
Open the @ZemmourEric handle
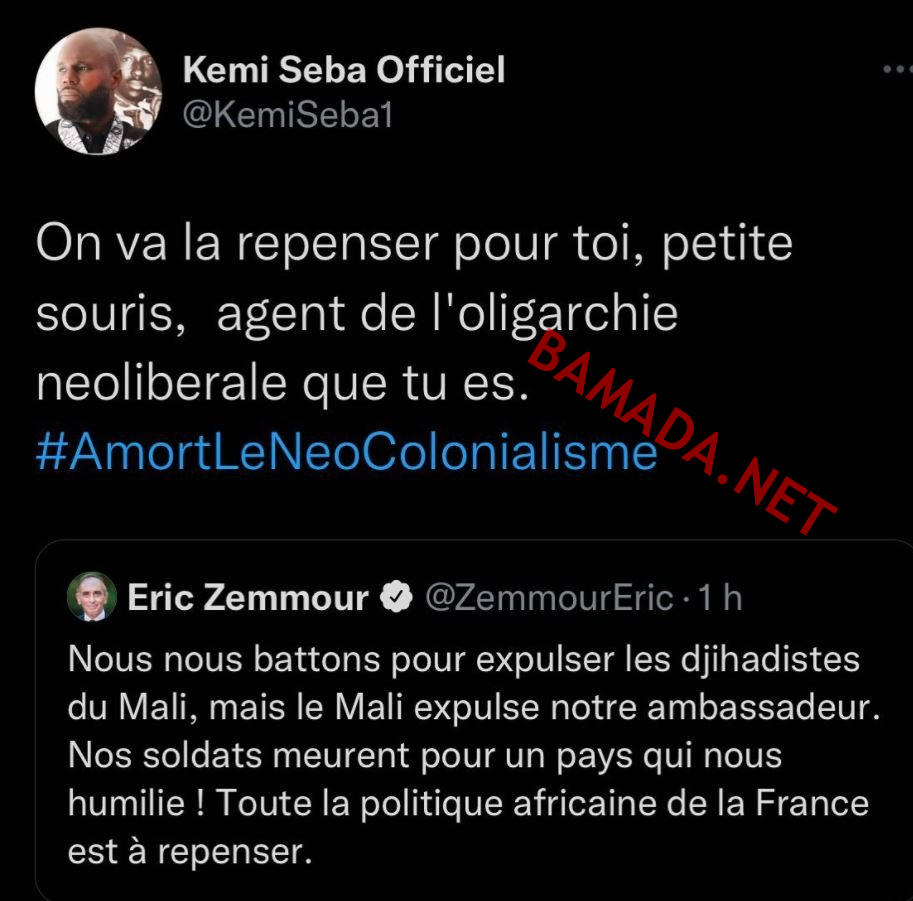[549, 598]
